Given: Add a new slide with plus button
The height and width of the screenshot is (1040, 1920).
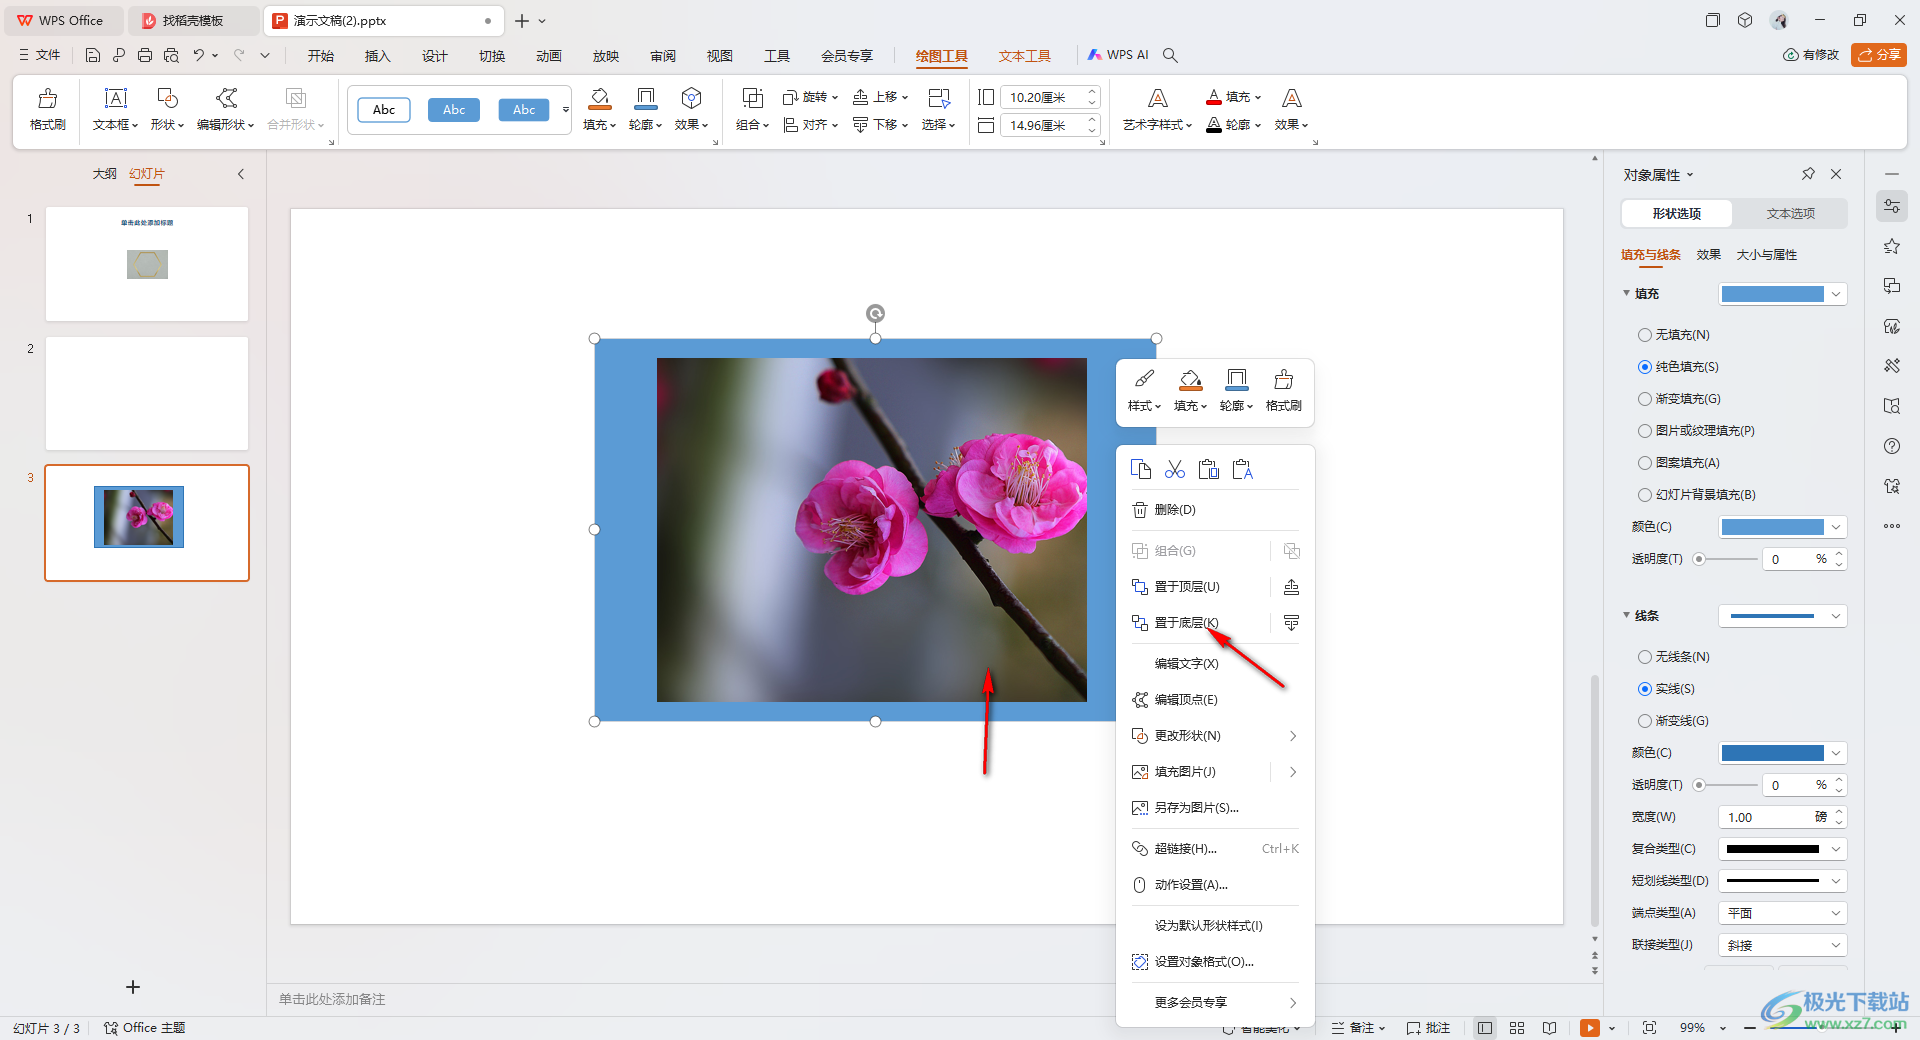Looking at the screenshot, I should click(133, 987).
